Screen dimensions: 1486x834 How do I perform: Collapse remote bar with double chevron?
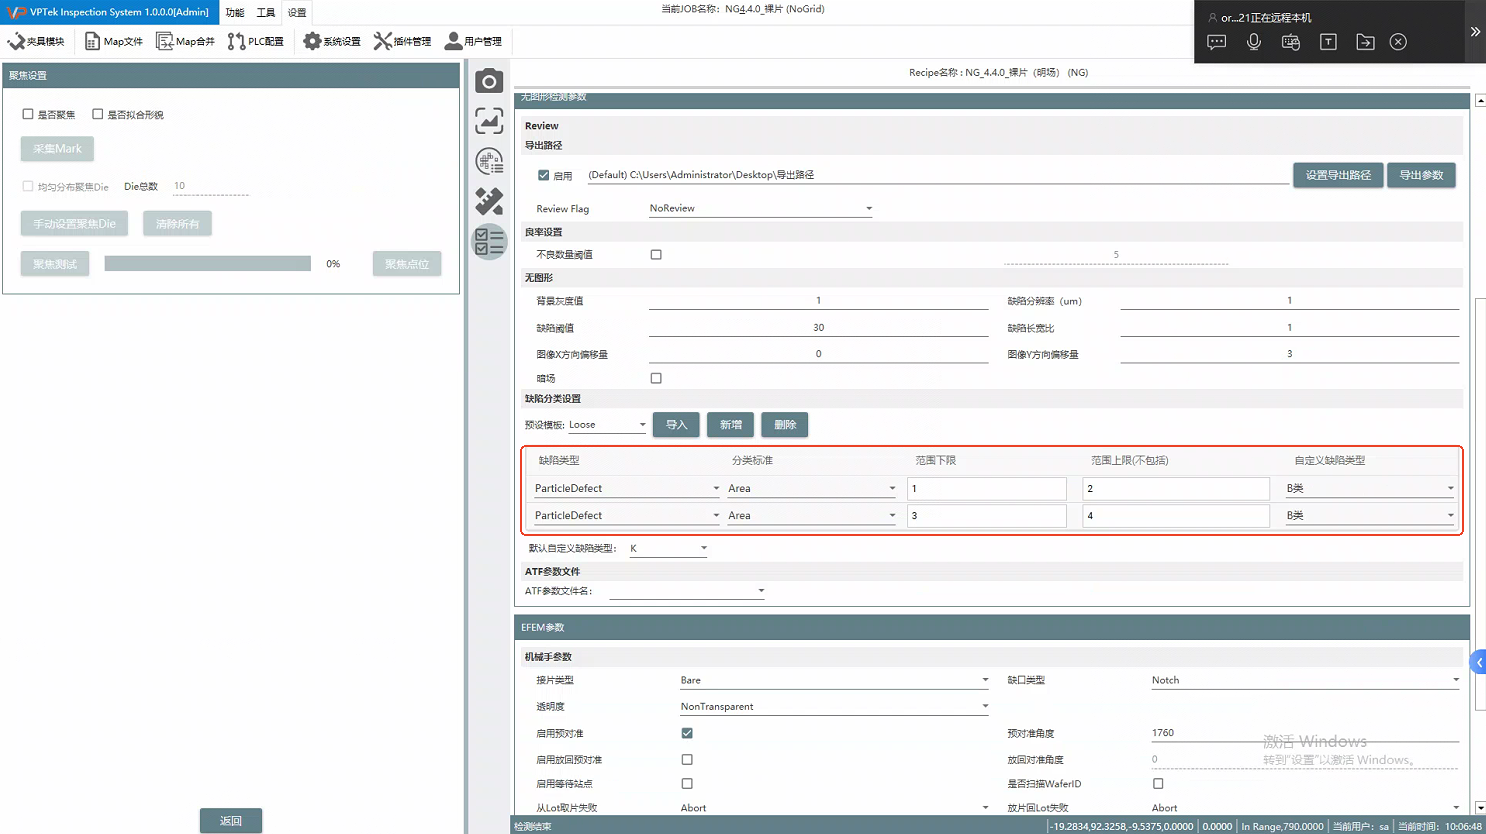pos(1475,32)
